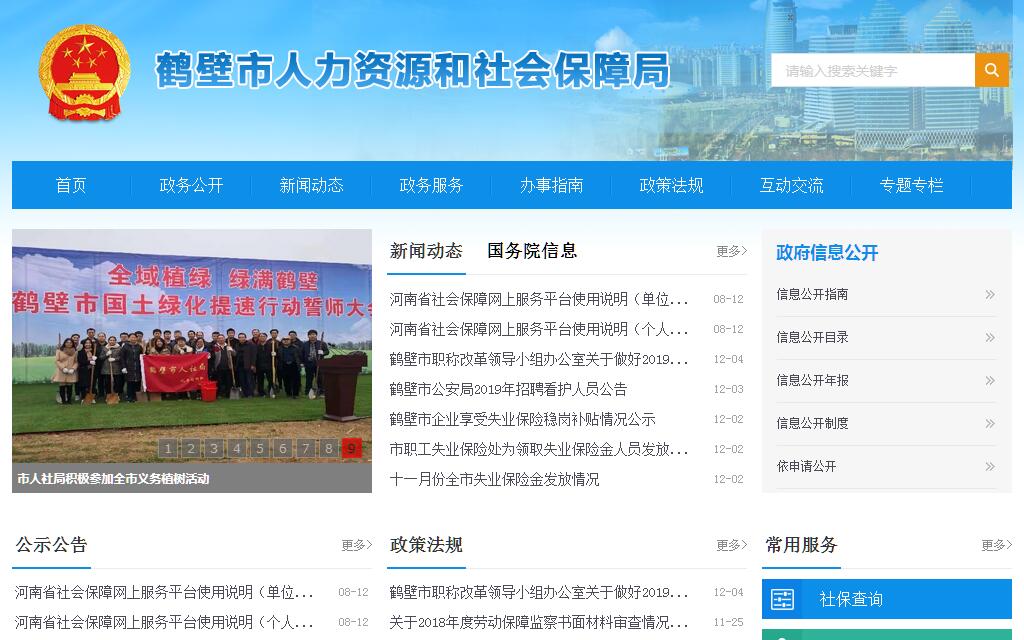Click the tree planting event banner image

pyautogui.click(x=191, y=340)
